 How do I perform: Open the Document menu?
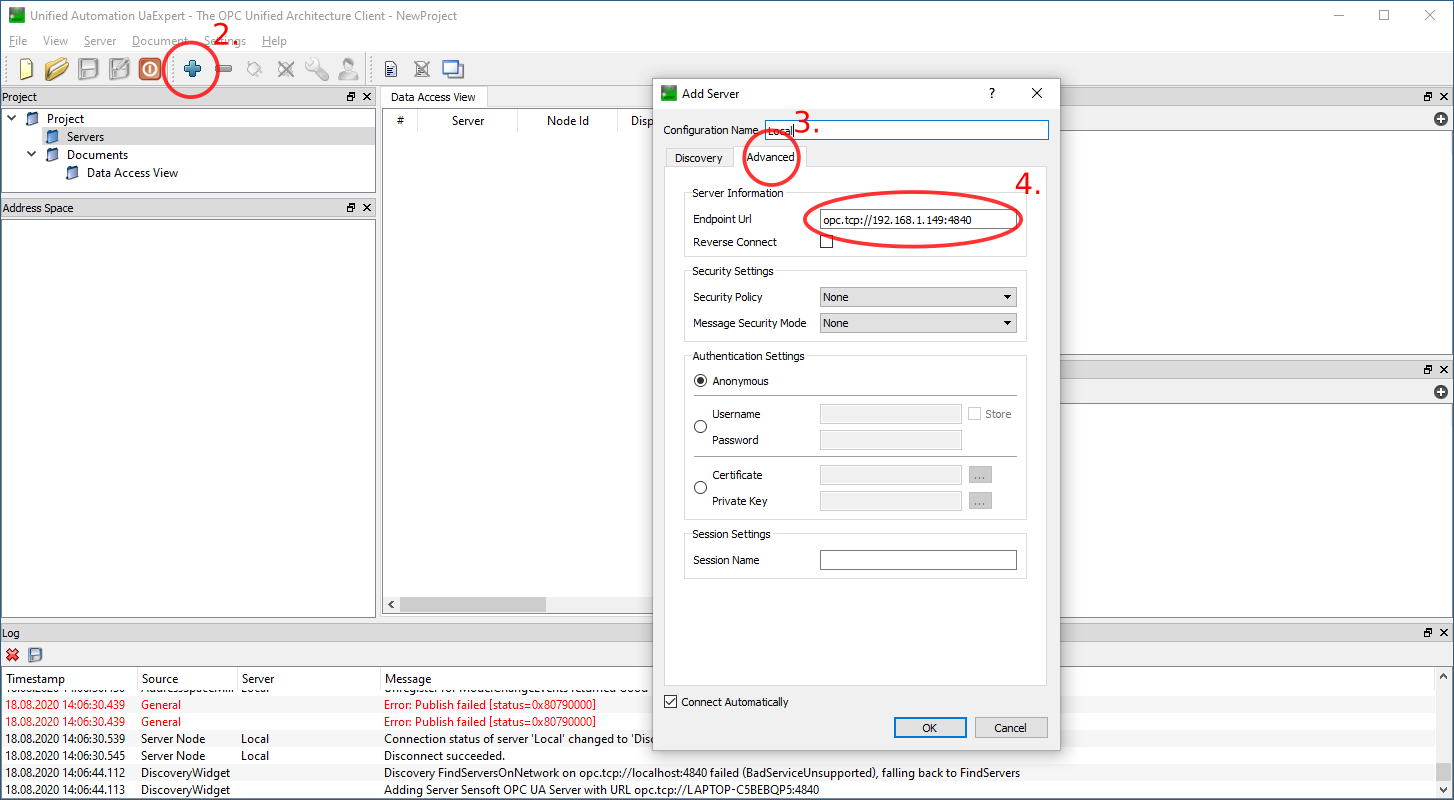tap(159, 41)
